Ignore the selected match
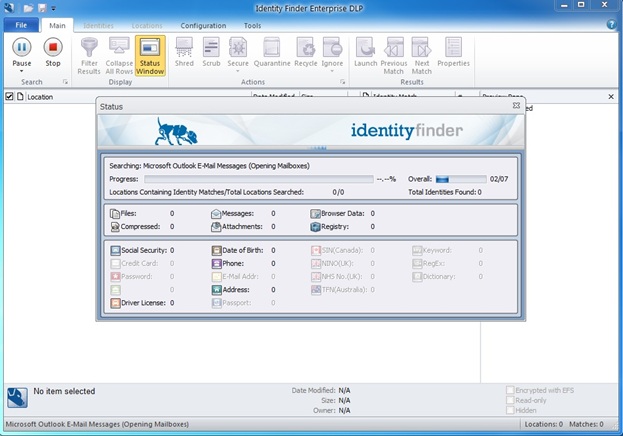The height and width of the screenshot is (436, 623). click(x=332, y=52)
